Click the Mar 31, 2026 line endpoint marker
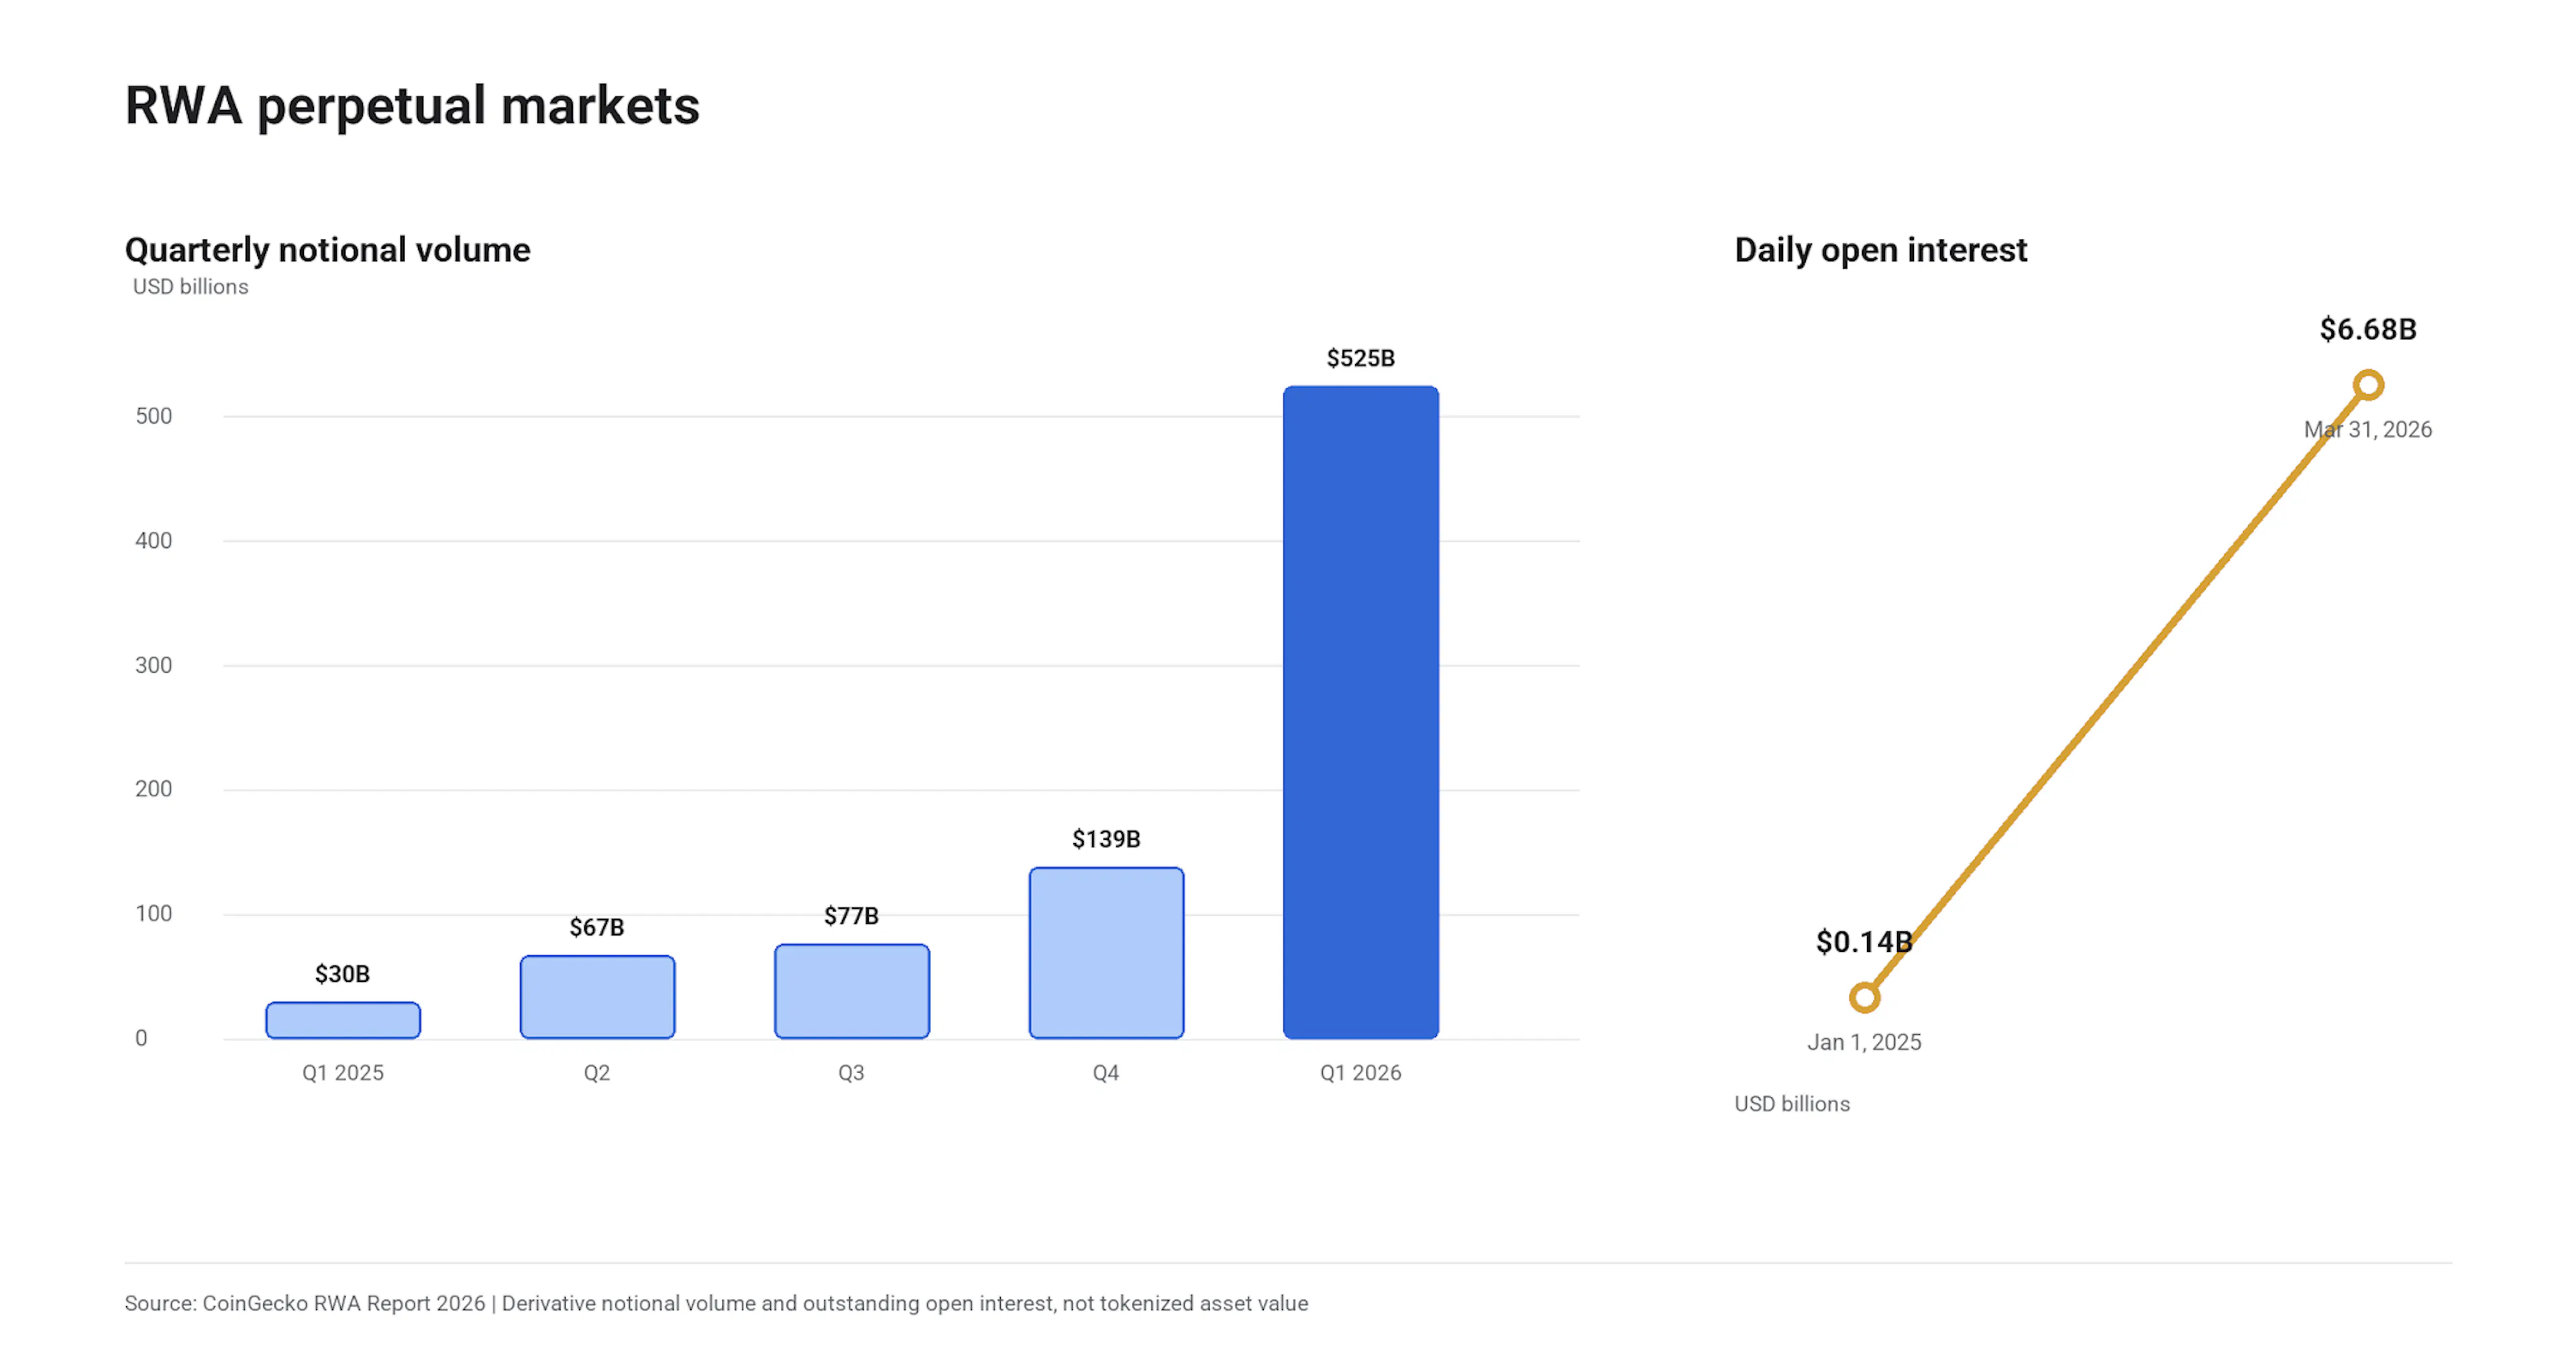Image resolution: width=2576 pixels, height=1371 pixels. pos(2368,385)
